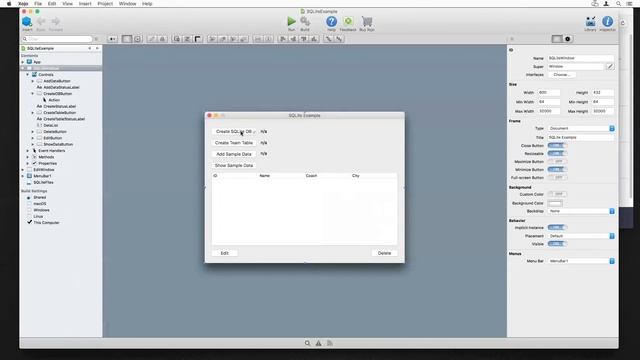Select DataList in the Controls tree

(x=51, y=125)
